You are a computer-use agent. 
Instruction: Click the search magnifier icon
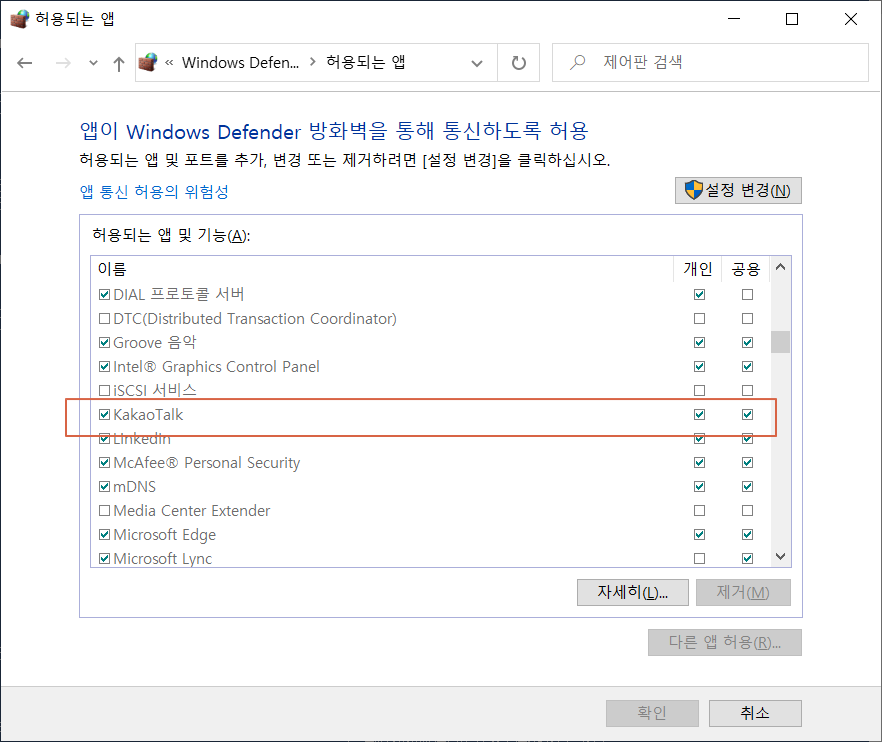[578, 62]
